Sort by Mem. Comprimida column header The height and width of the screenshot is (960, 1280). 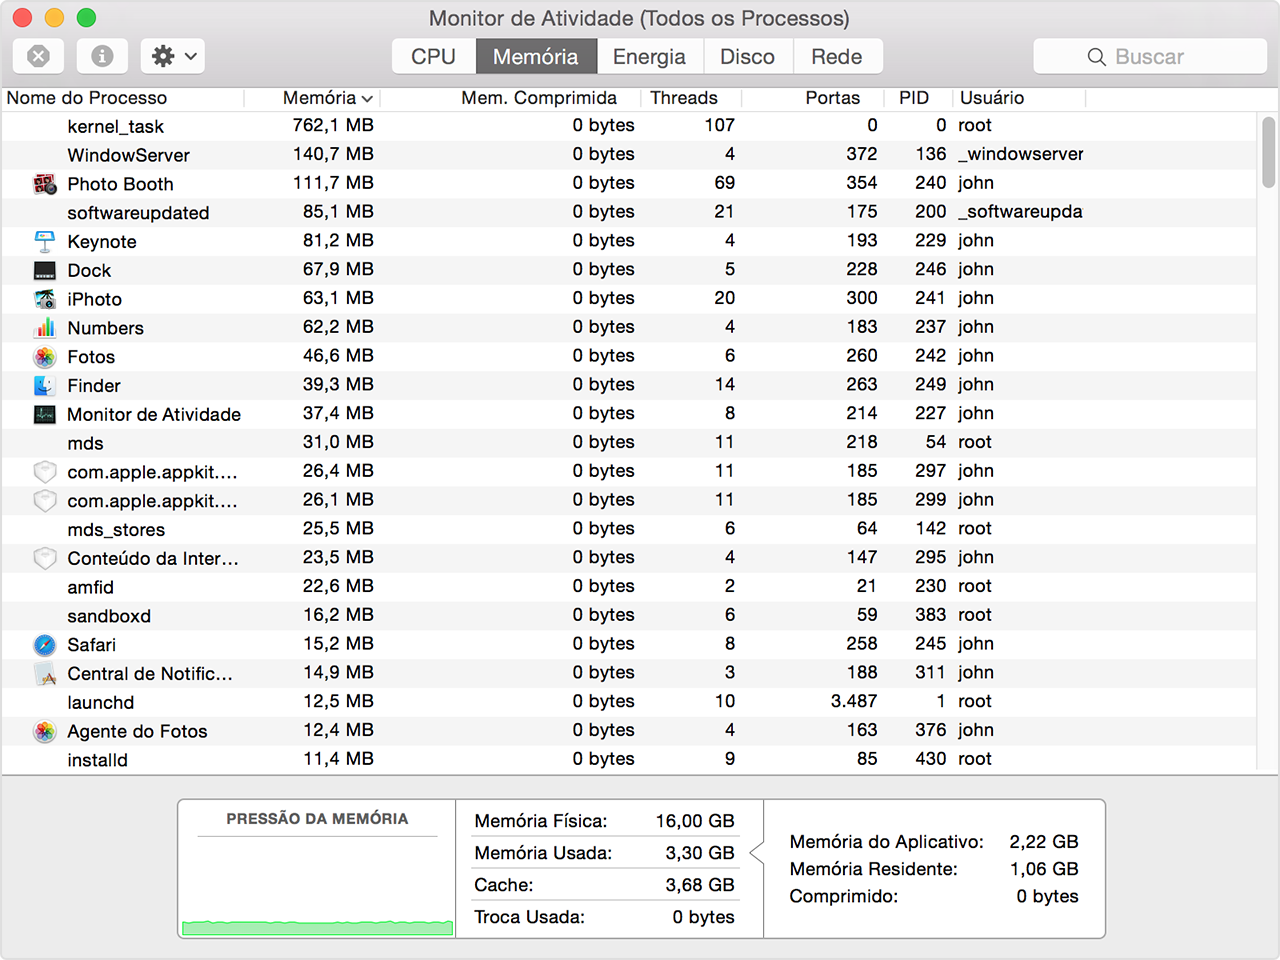point(510,98)
